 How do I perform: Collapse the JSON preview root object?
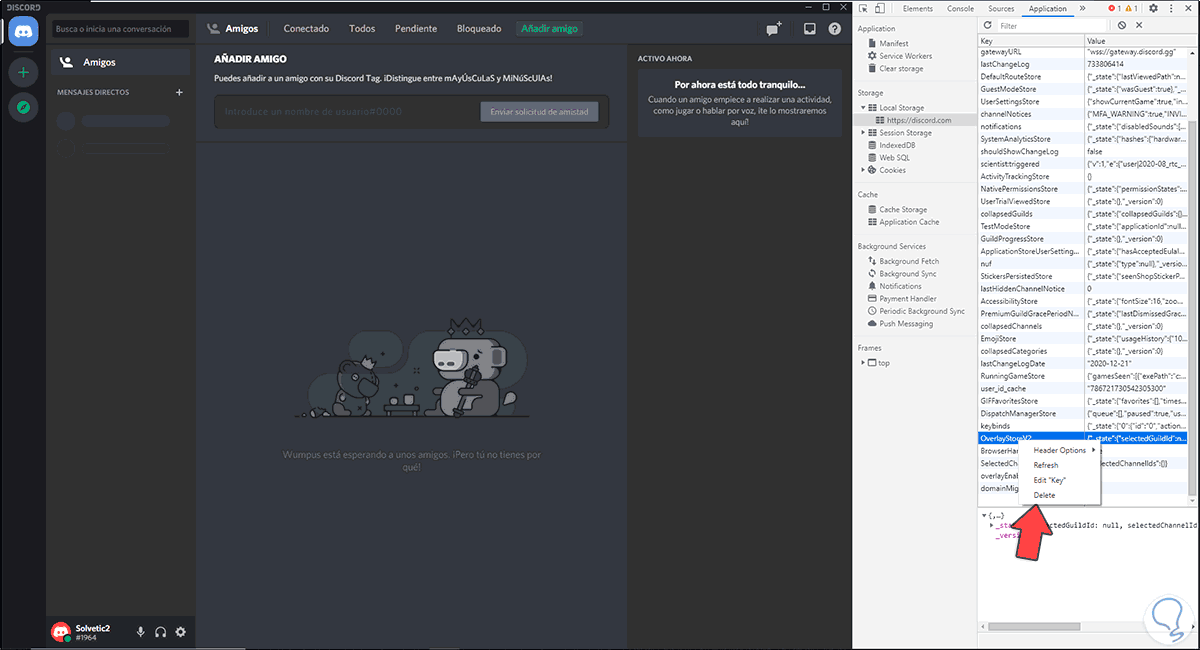984,515
